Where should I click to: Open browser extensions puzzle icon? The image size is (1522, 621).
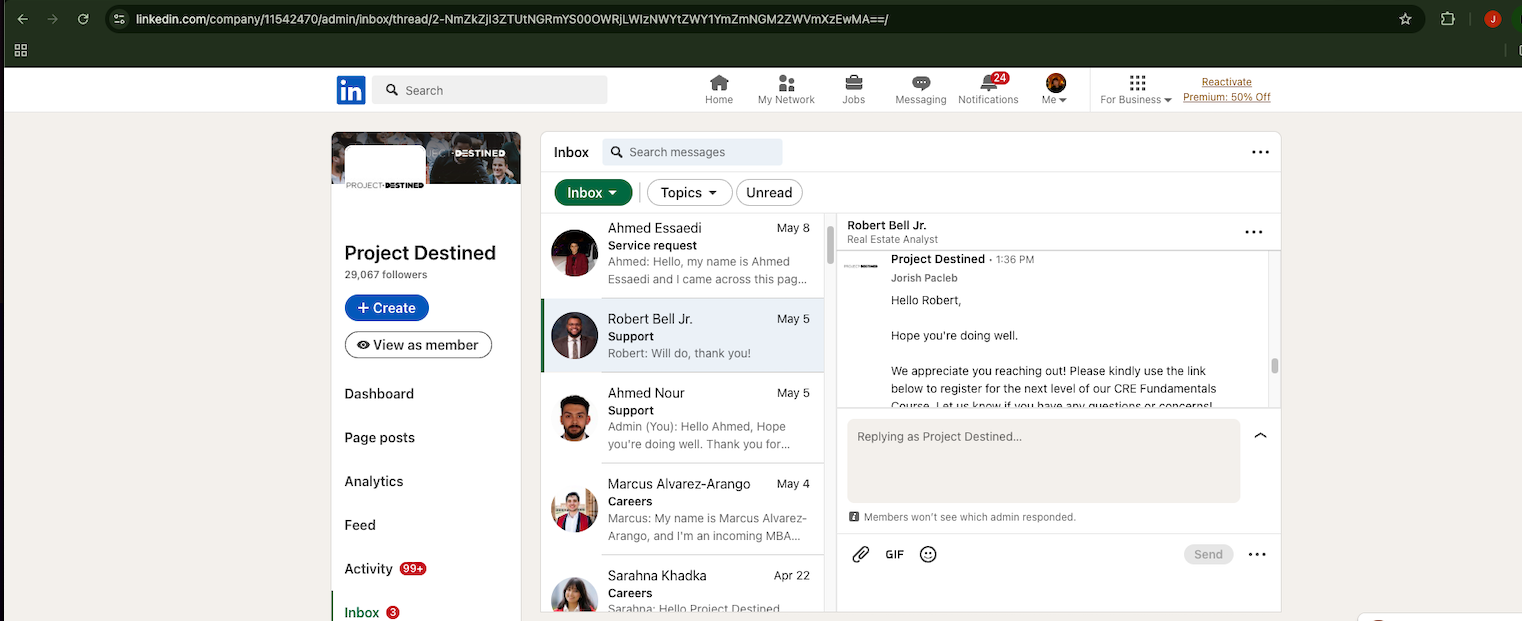1447,19
